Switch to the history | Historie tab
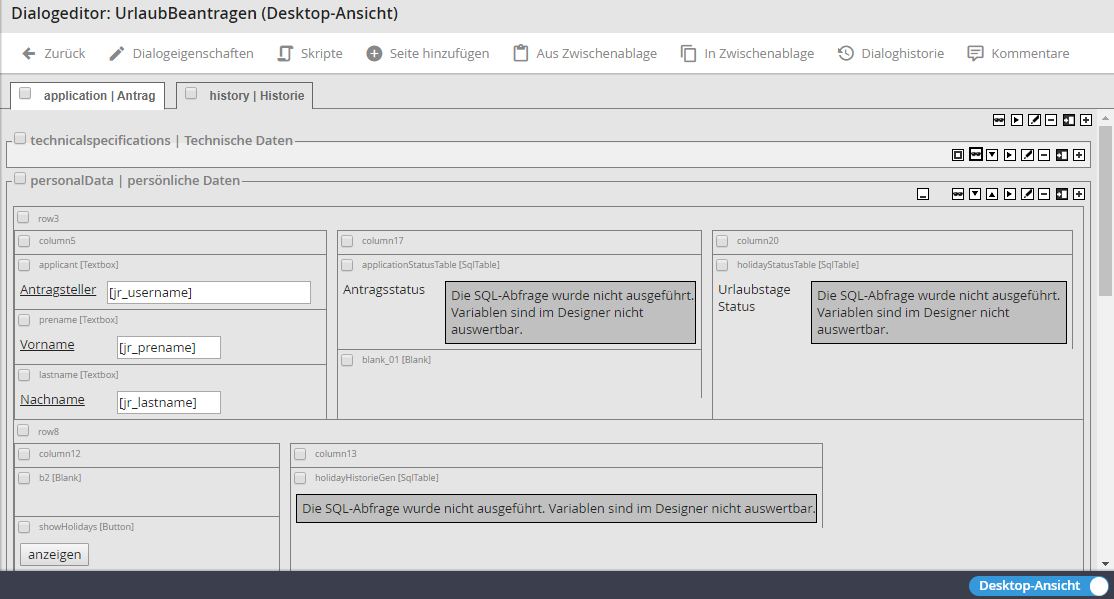Viewport: 1114px width, 599px height. (245, 95)
